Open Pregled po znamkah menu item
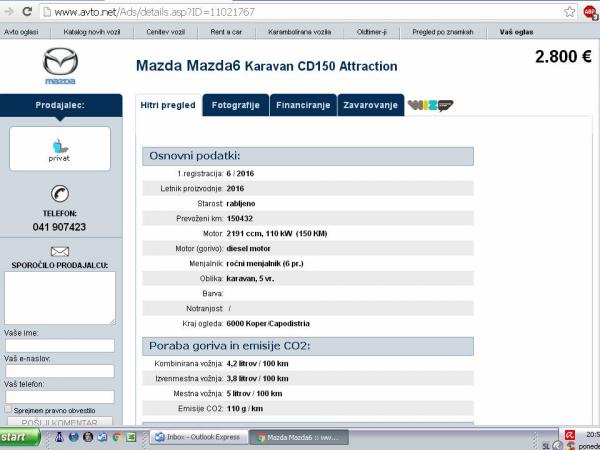Screen dimensions: 600x450 point(443,32)
